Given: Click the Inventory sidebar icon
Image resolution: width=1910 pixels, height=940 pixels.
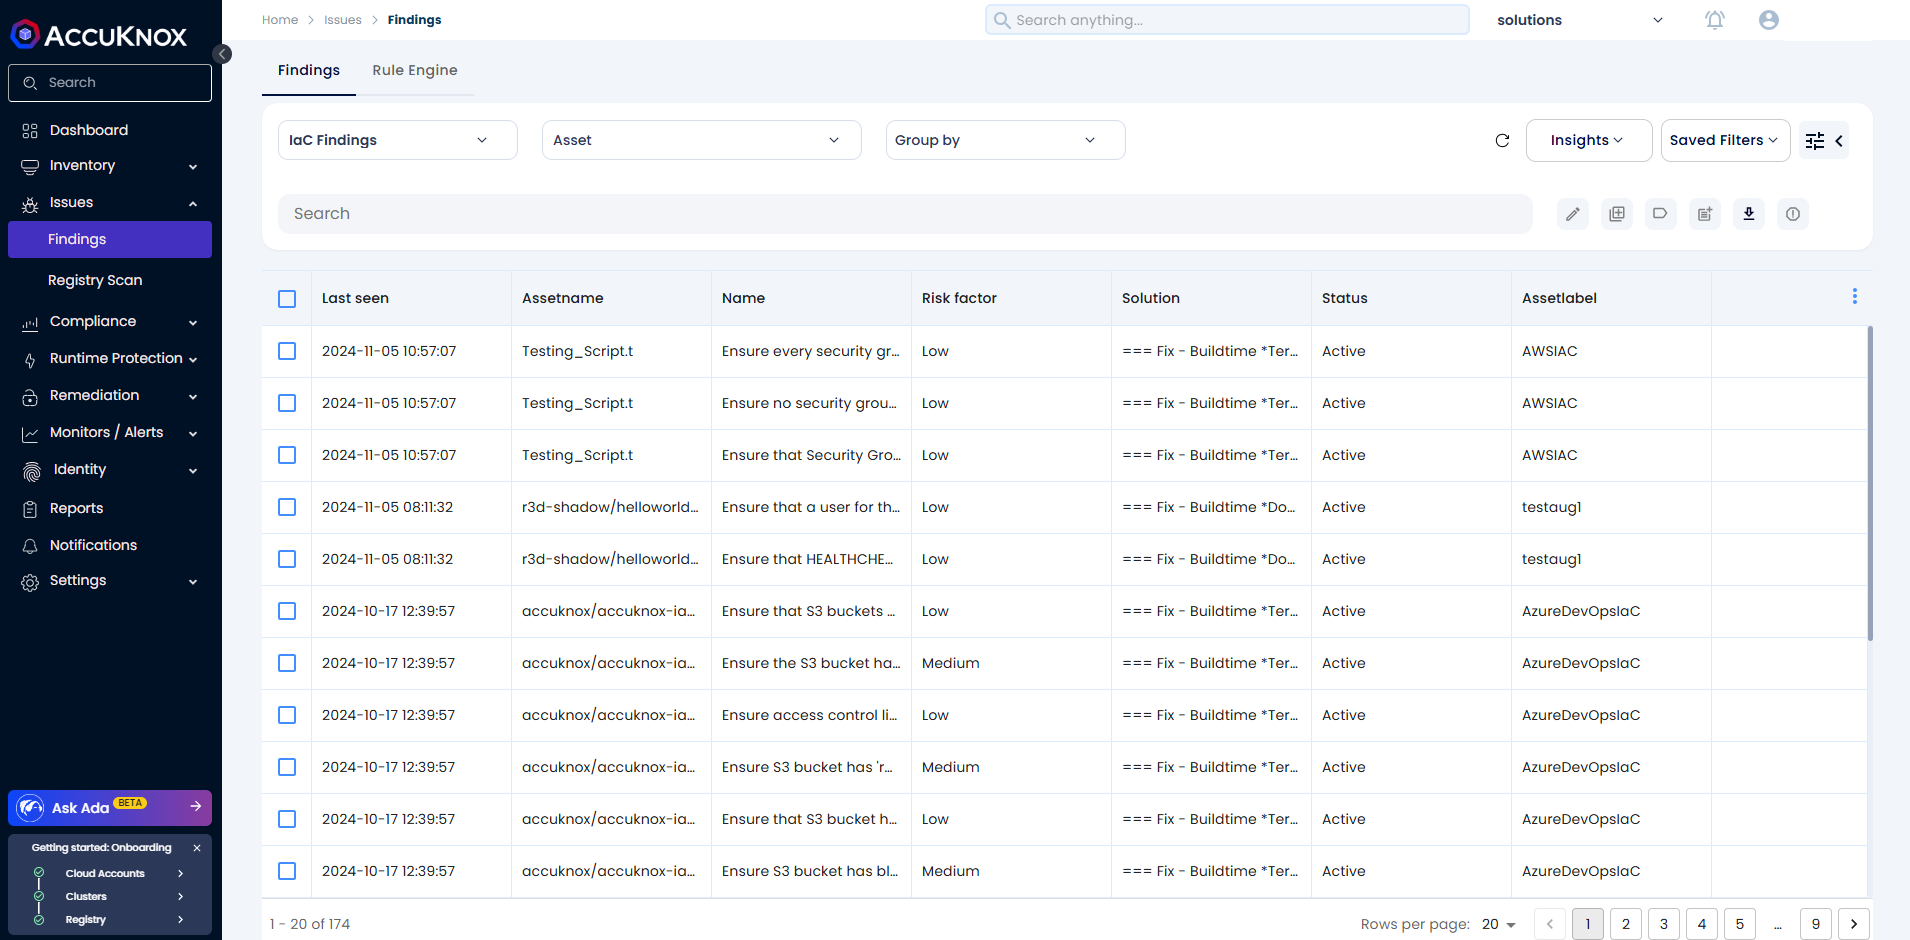Looking at the screenshot, I should [30, 167].
